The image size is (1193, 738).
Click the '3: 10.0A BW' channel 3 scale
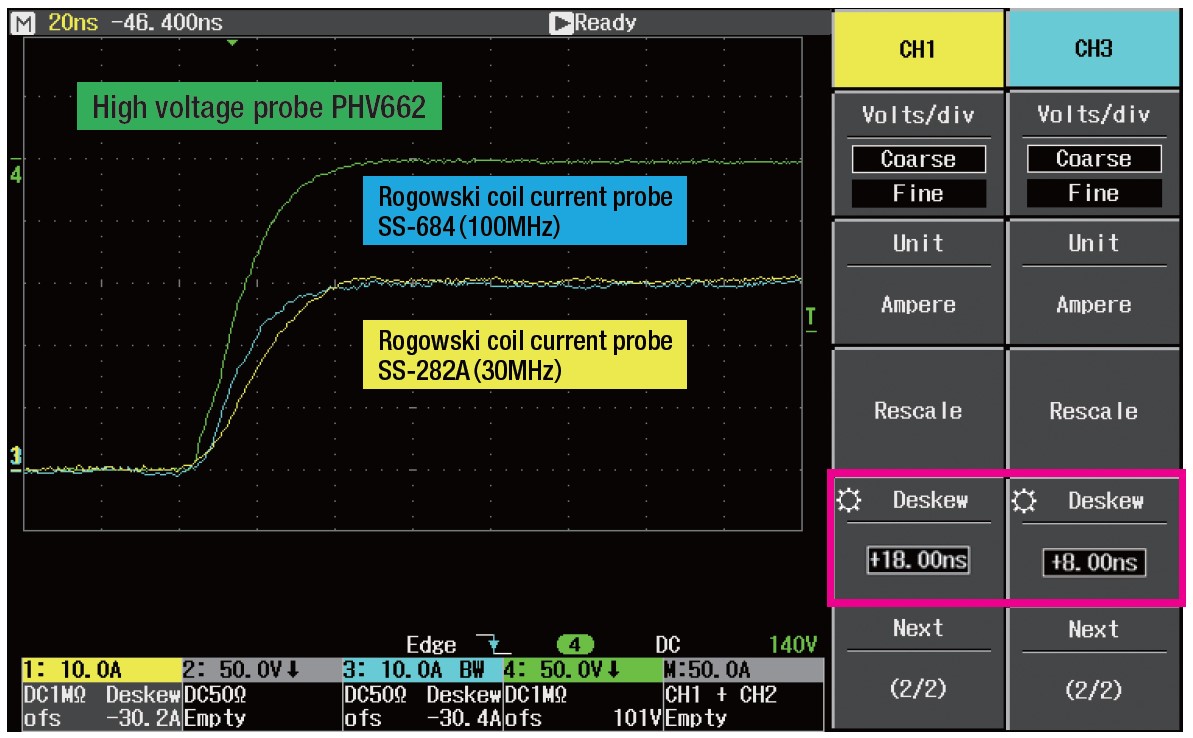coord(422,670)
